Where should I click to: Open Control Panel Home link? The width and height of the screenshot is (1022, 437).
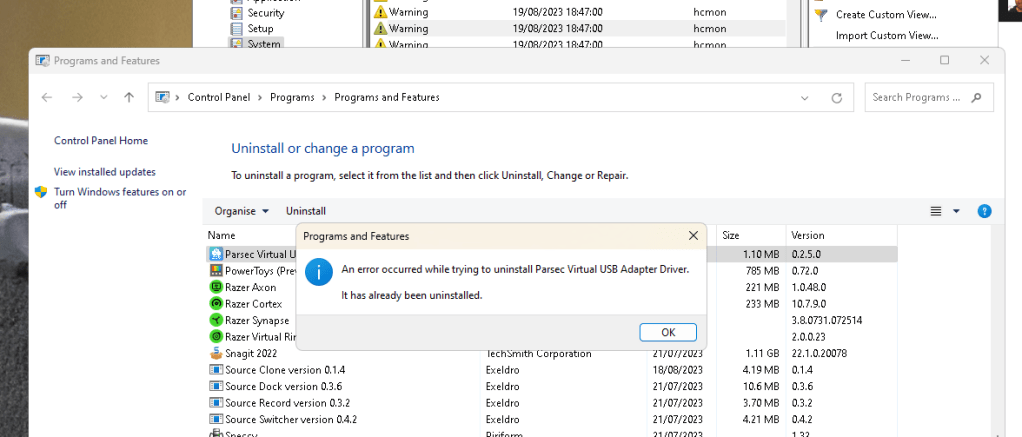pos(100,140)
